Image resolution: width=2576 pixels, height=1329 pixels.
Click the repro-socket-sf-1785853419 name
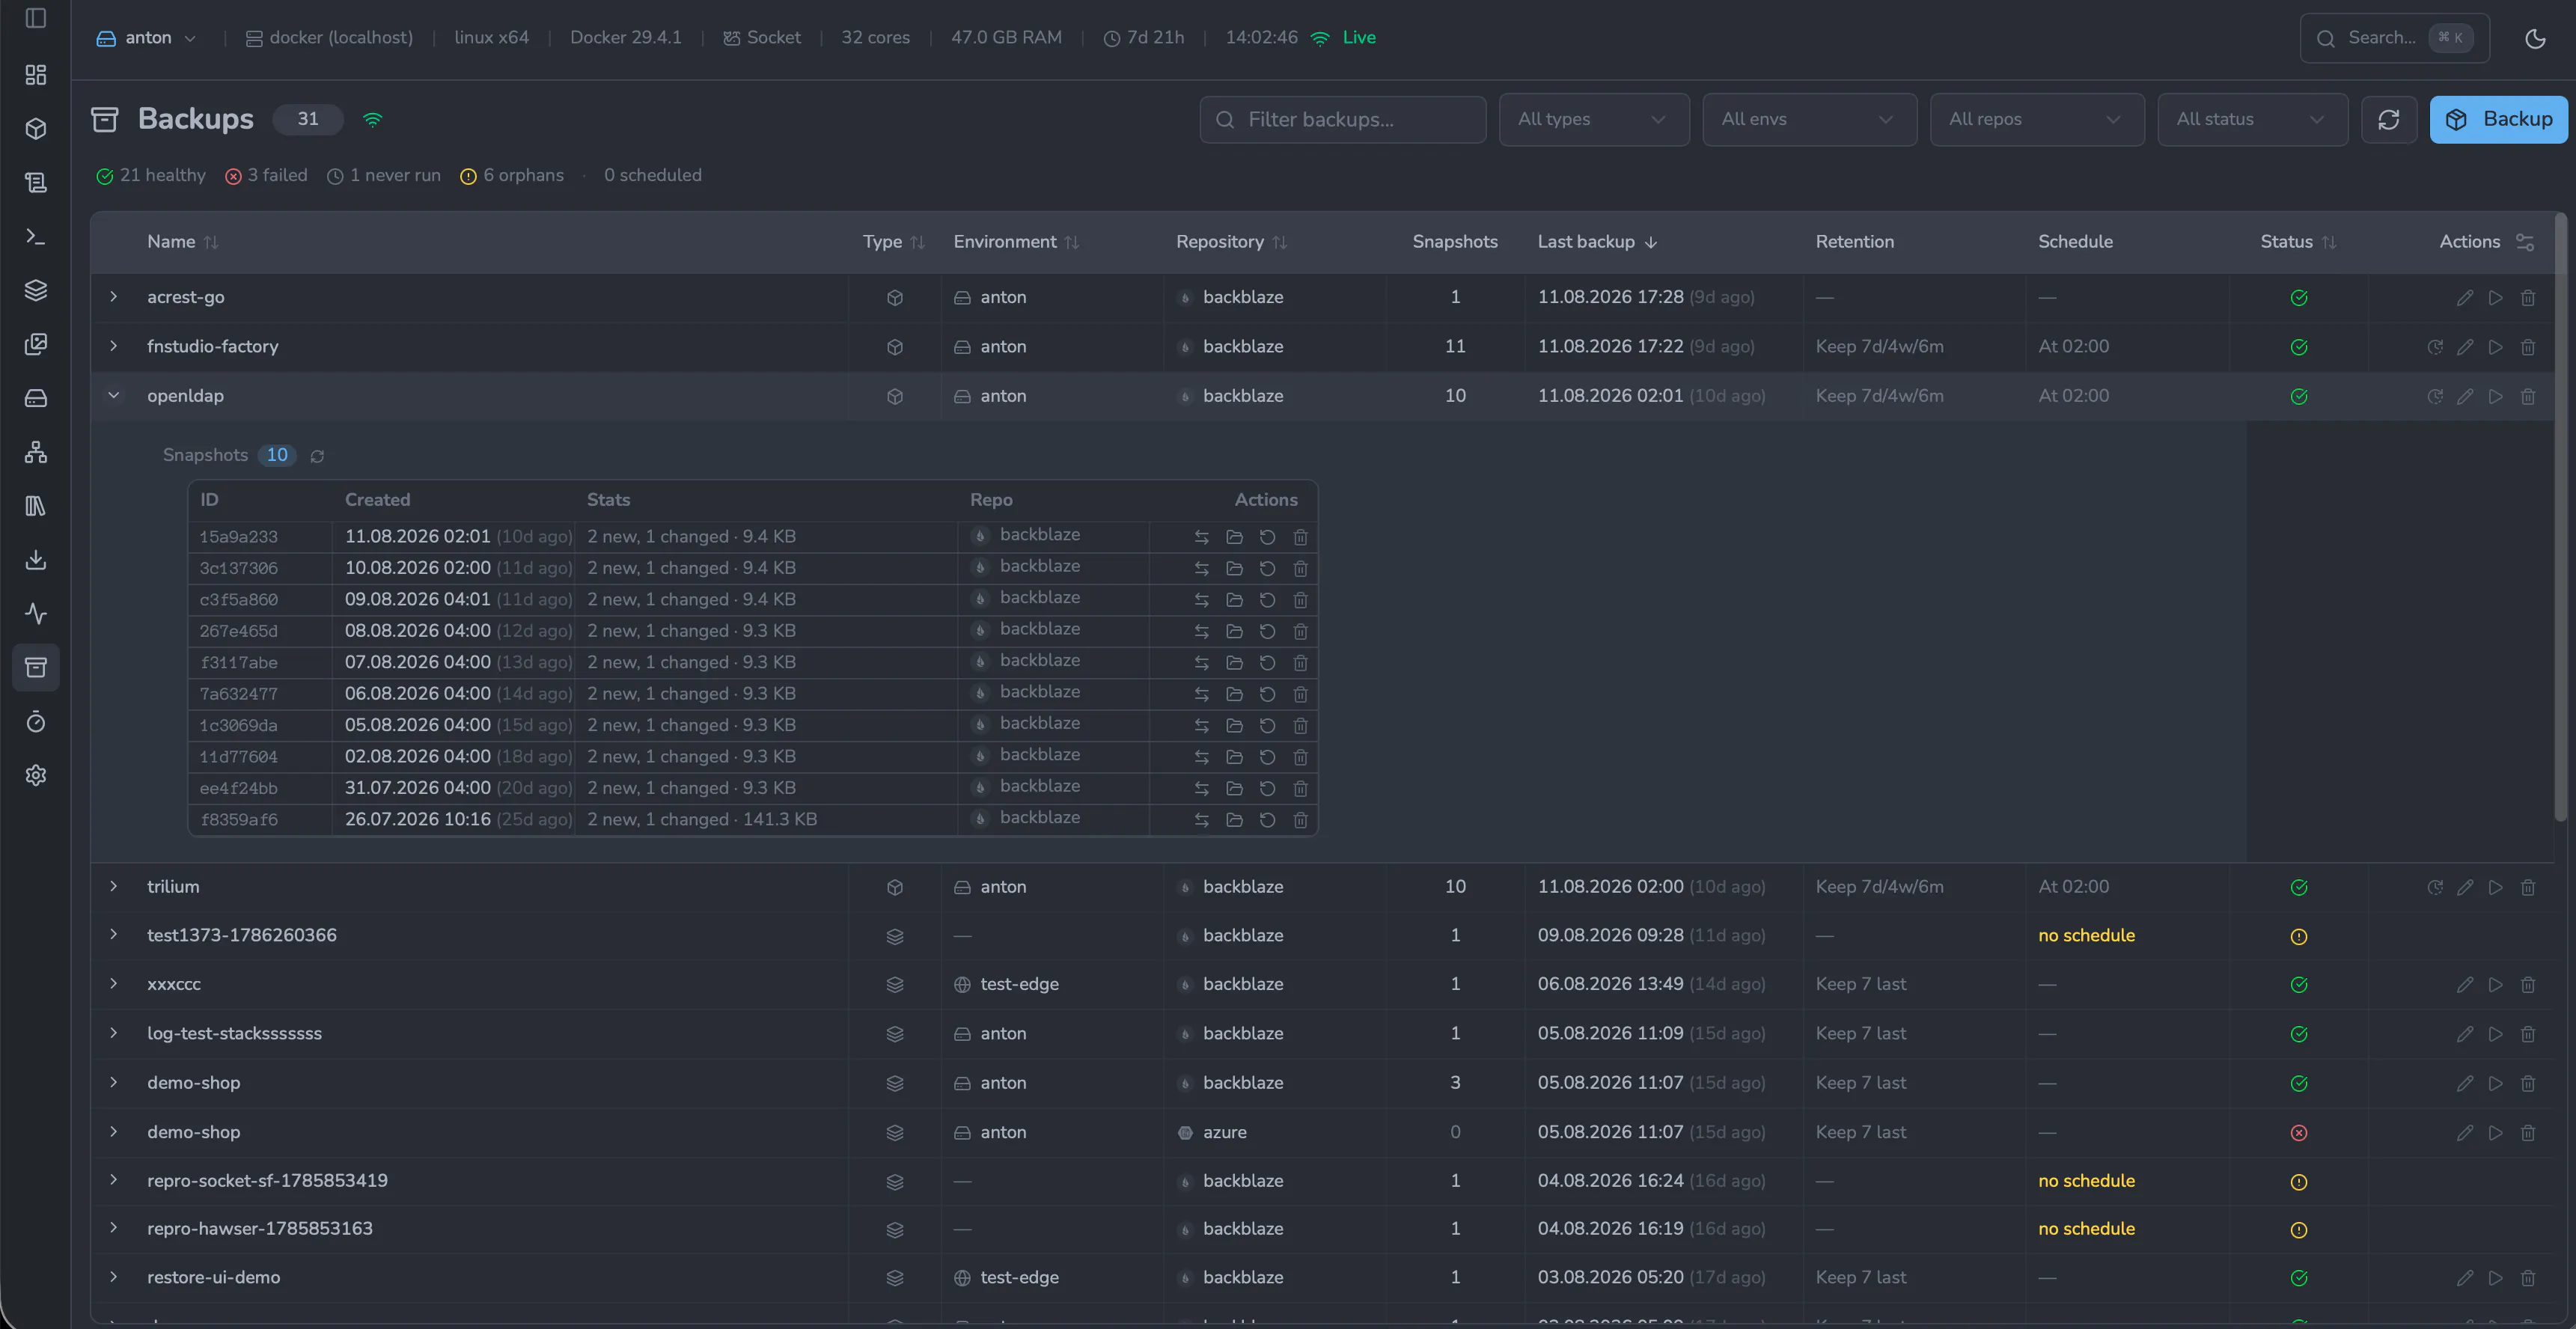(267, 1181)
